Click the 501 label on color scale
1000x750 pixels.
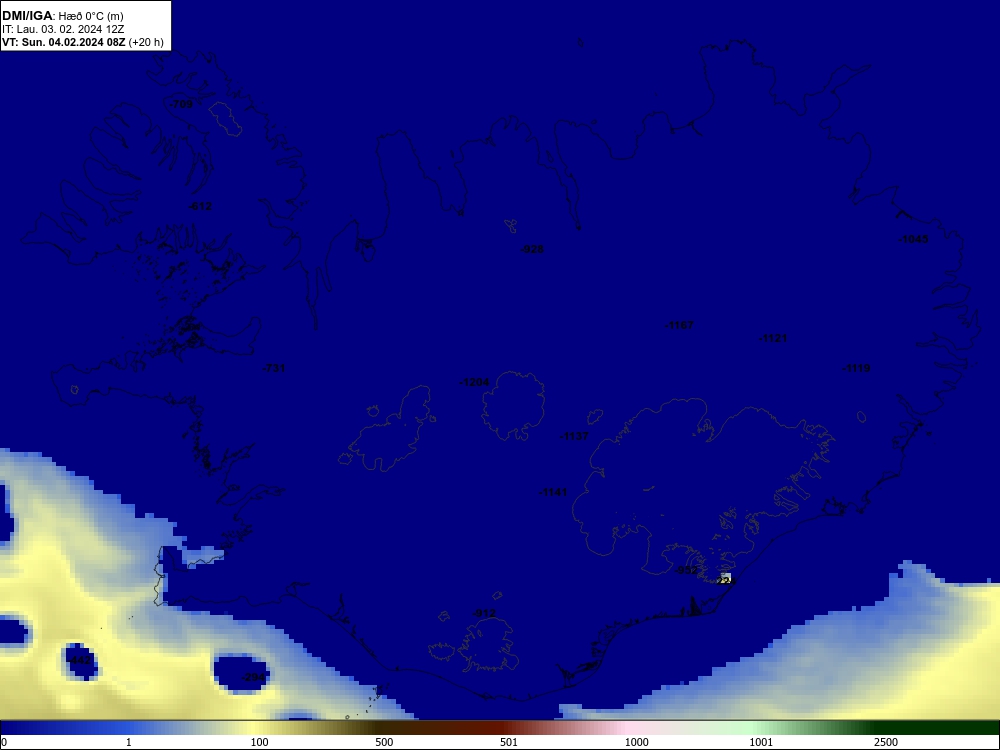(x=509, y=742)
